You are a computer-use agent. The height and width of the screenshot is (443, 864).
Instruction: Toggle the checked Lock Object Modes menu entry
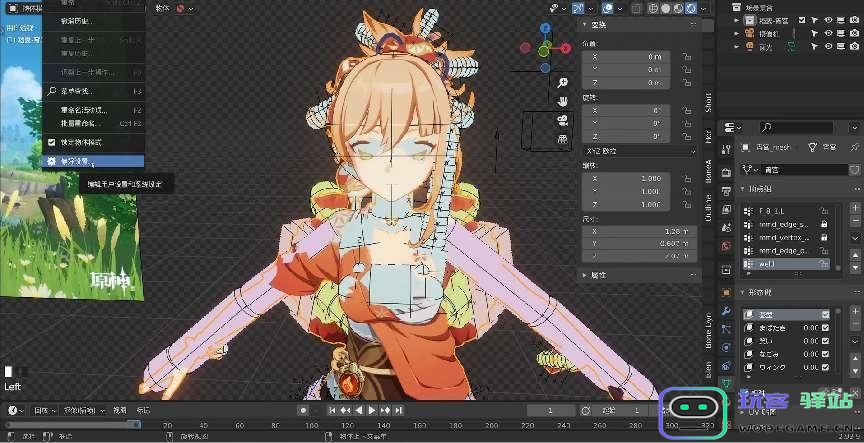93,142
